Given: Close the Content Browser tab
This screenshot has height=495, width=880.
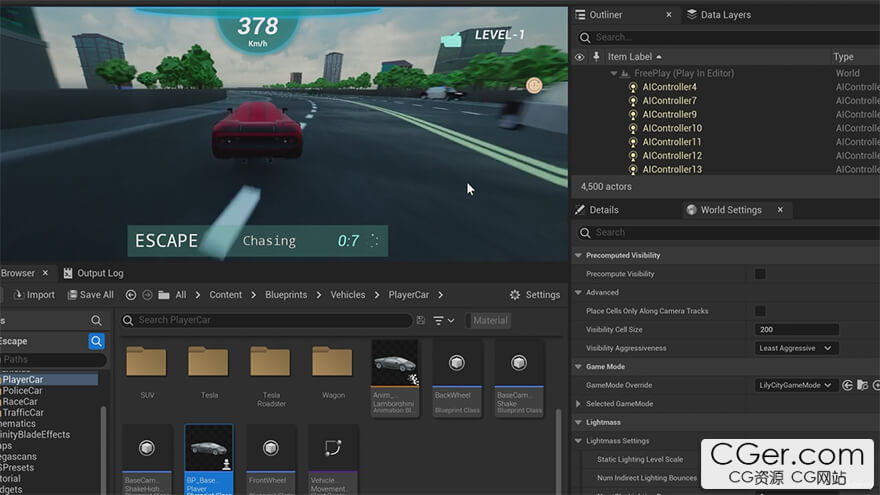Looking at the screenshot, I should [45, 273].
